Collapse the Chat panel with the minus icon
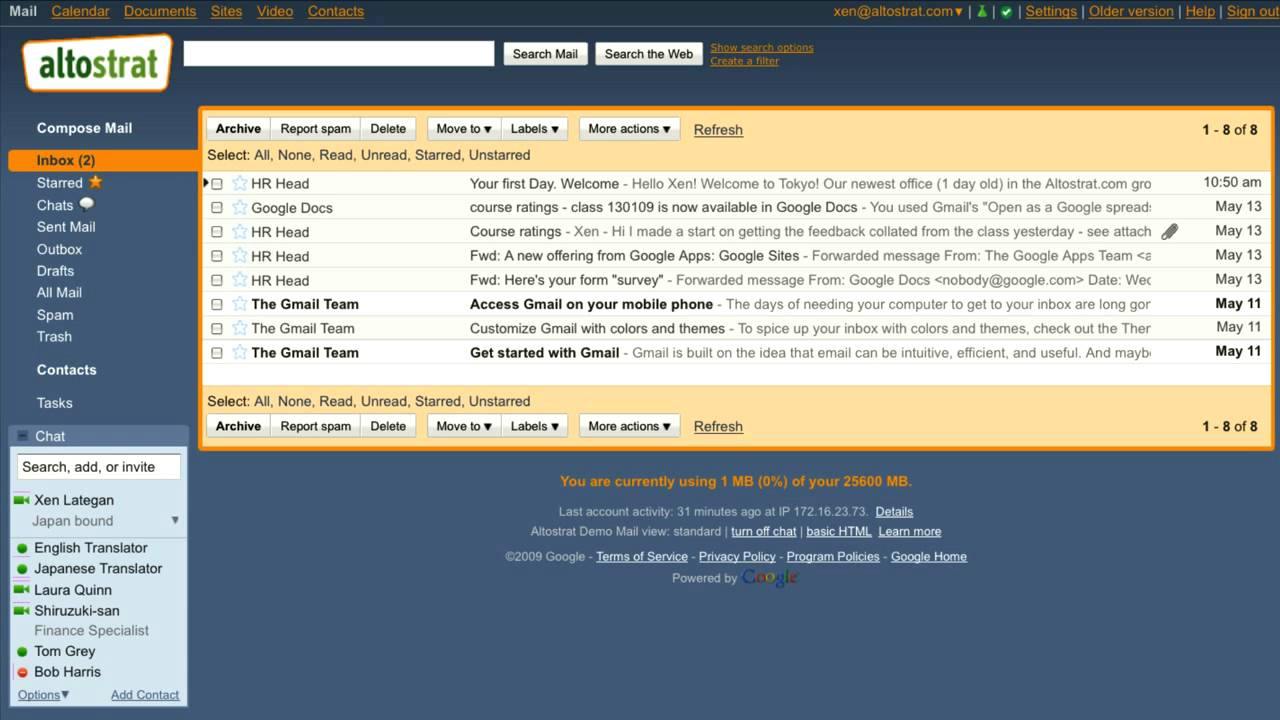1280x720 pixels. click(x=23, y=436)
